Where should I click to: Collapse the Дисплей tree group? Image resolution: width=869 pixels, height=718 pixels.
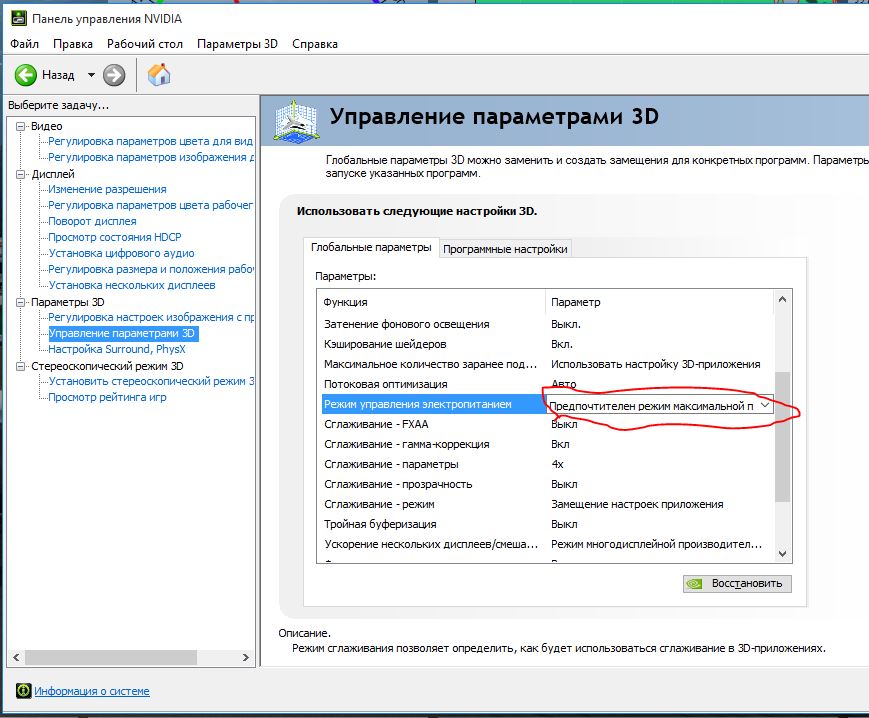tap(21, 175)
